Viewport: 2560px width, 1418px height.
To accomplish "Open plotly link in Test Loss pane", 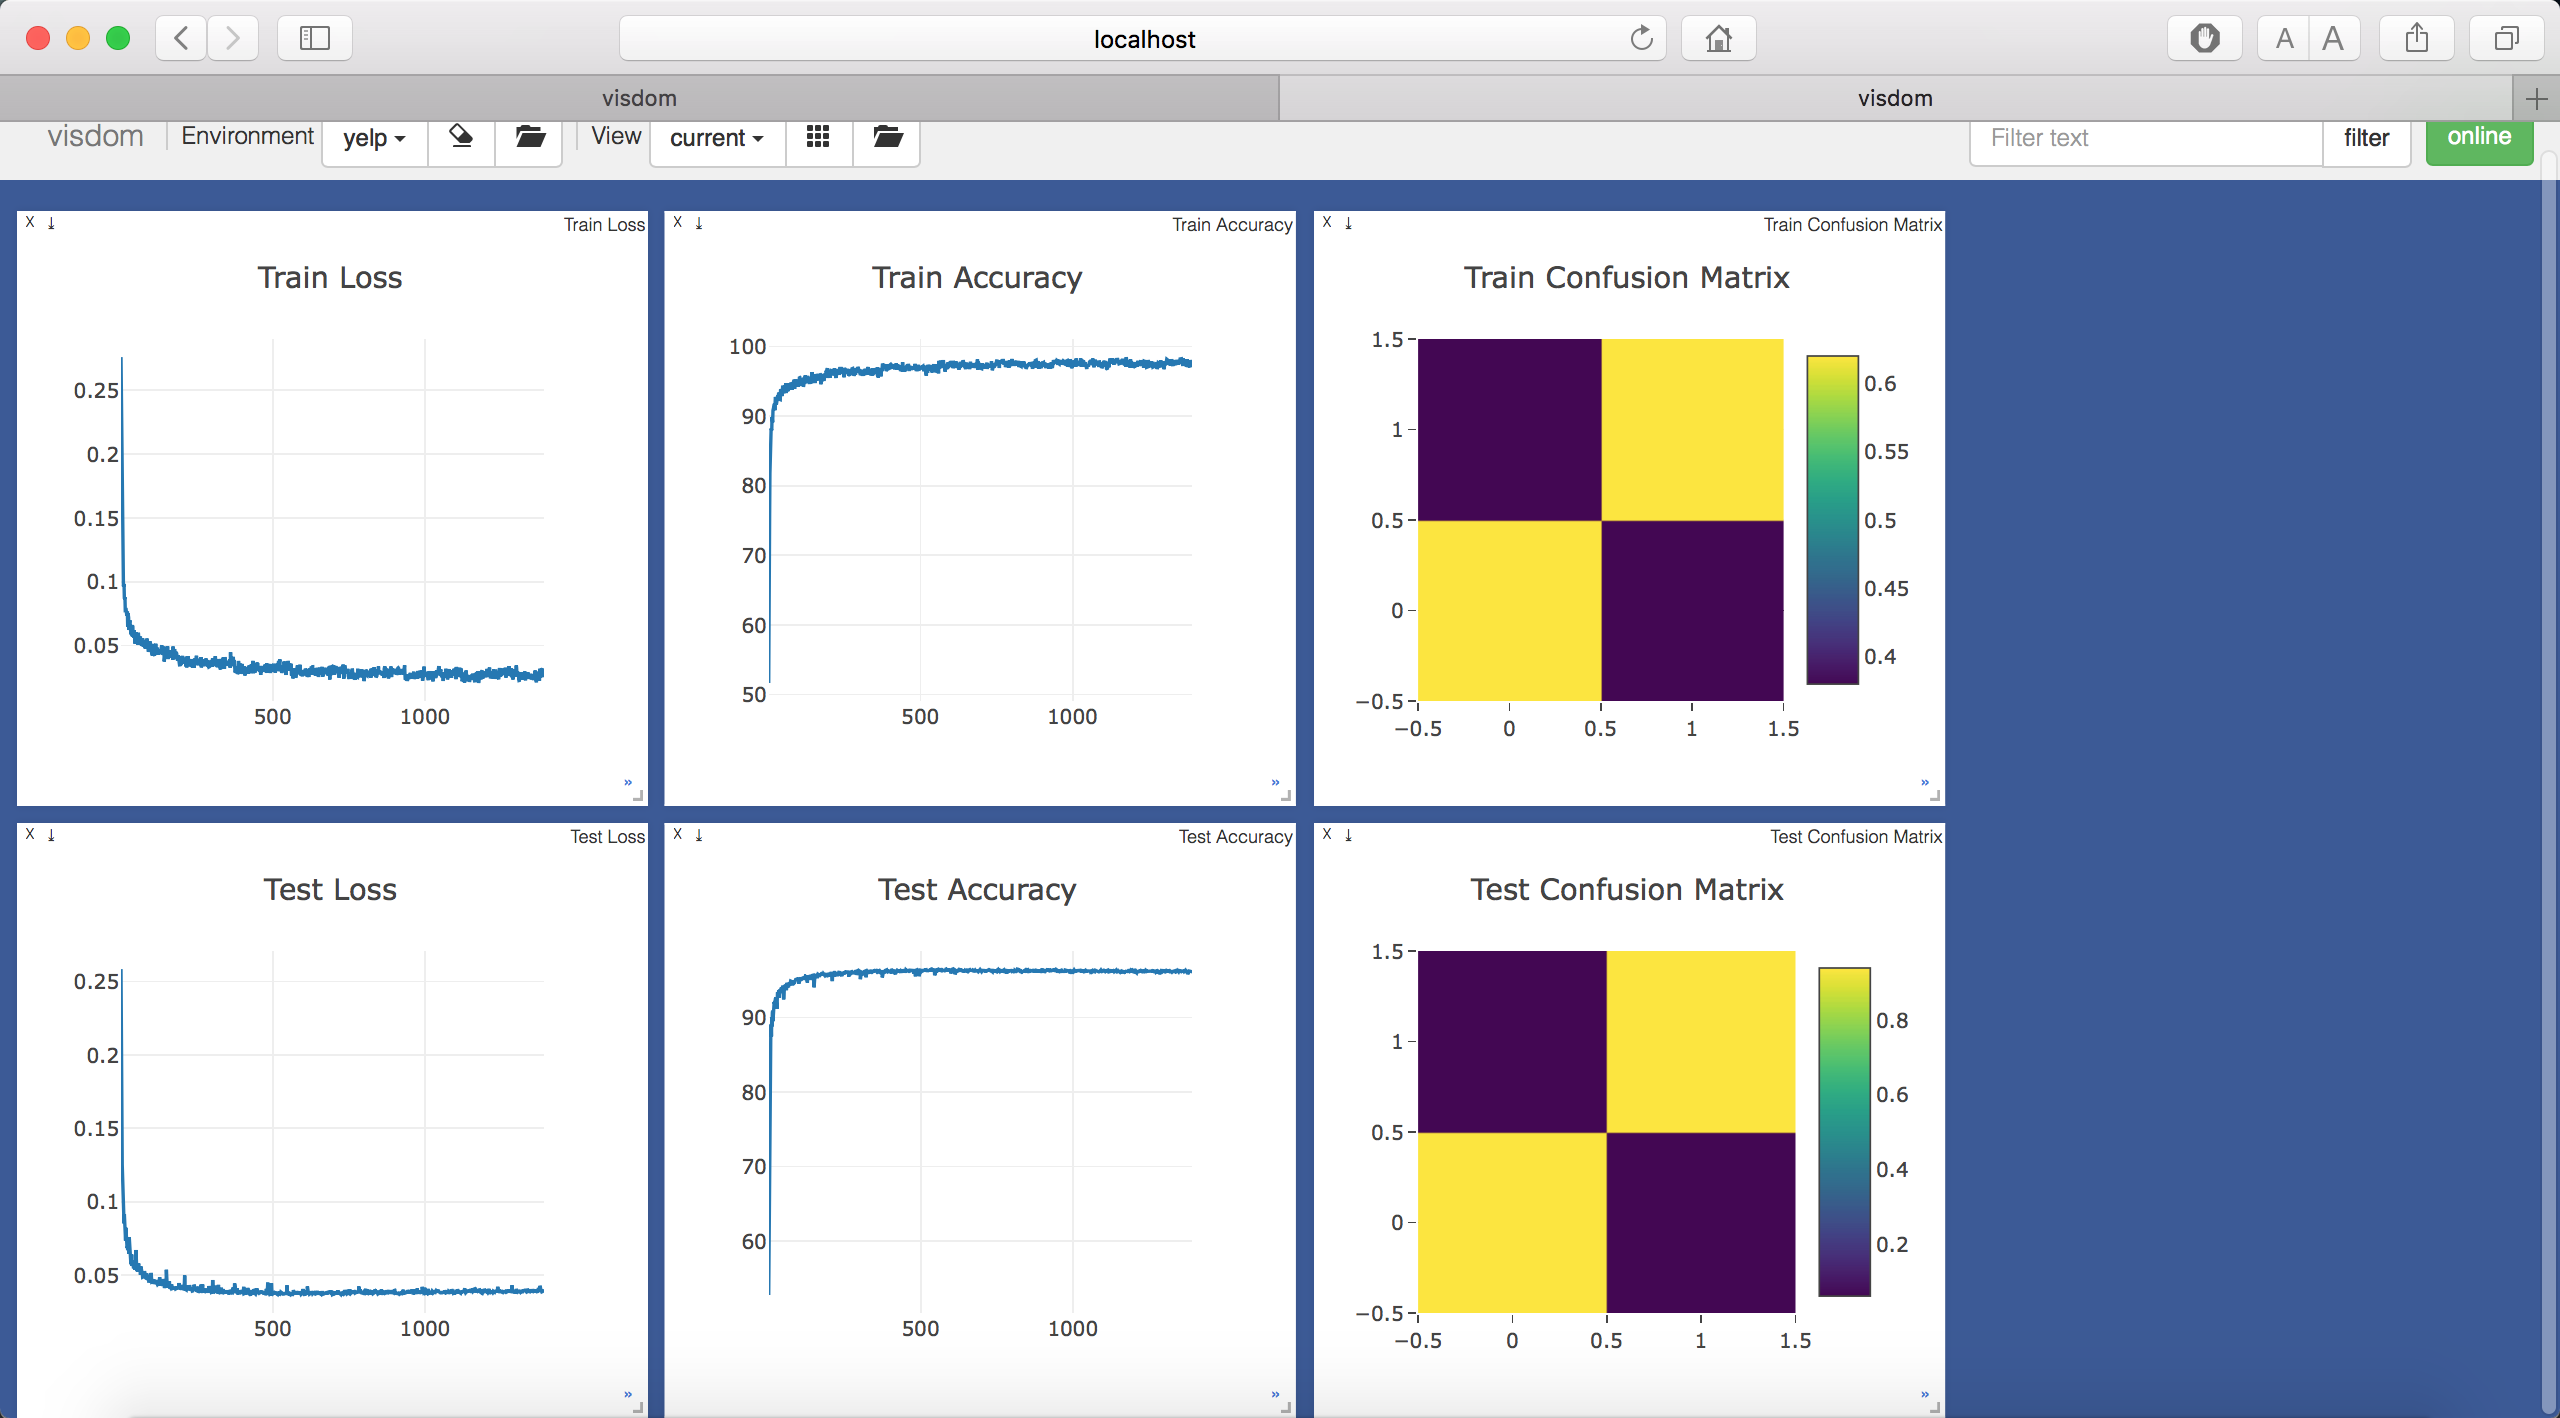I will (628, 1394).
